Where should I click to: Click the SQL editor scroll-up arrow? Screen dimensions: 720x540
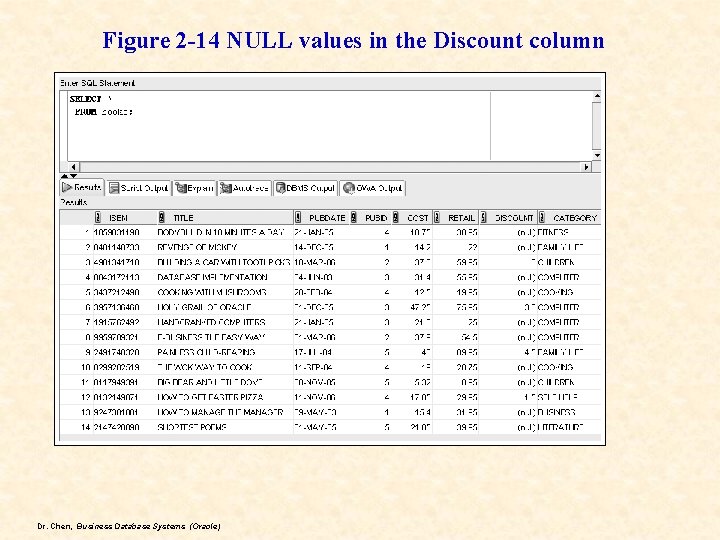pos(596,96)
